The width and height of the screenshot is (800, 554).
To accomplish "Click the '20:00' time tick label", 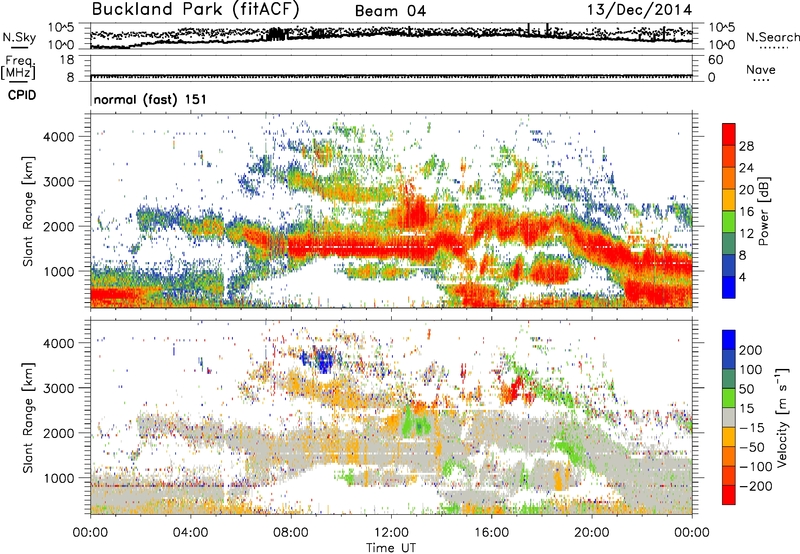I will [x=592, y=533].
